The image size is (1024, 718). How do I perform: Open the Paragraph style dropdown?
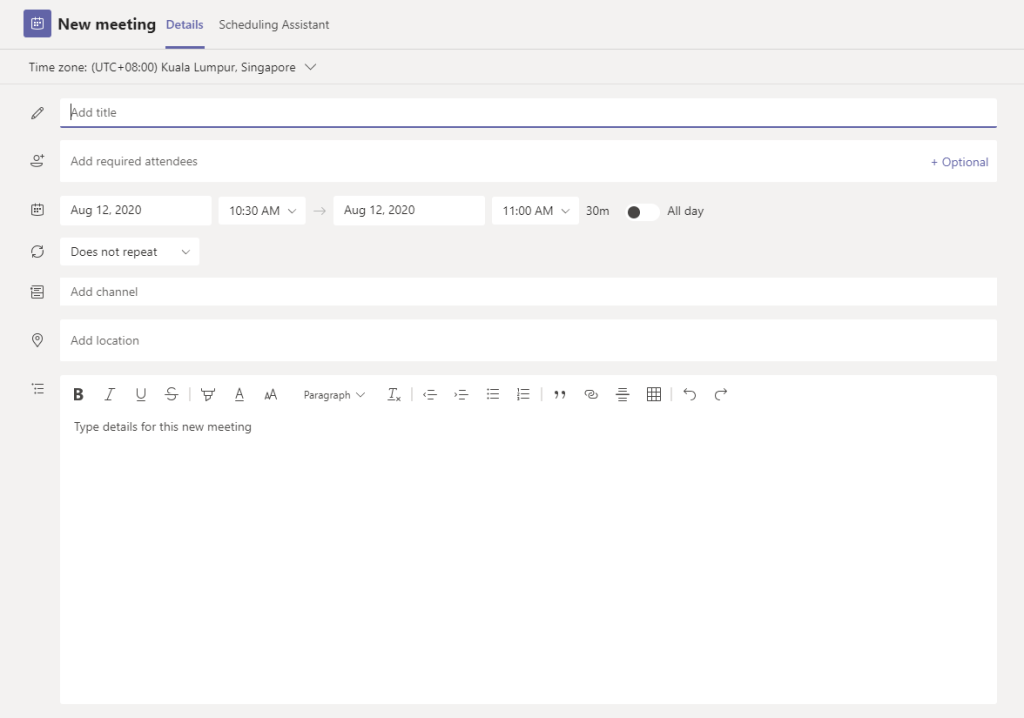coord(334,395)
